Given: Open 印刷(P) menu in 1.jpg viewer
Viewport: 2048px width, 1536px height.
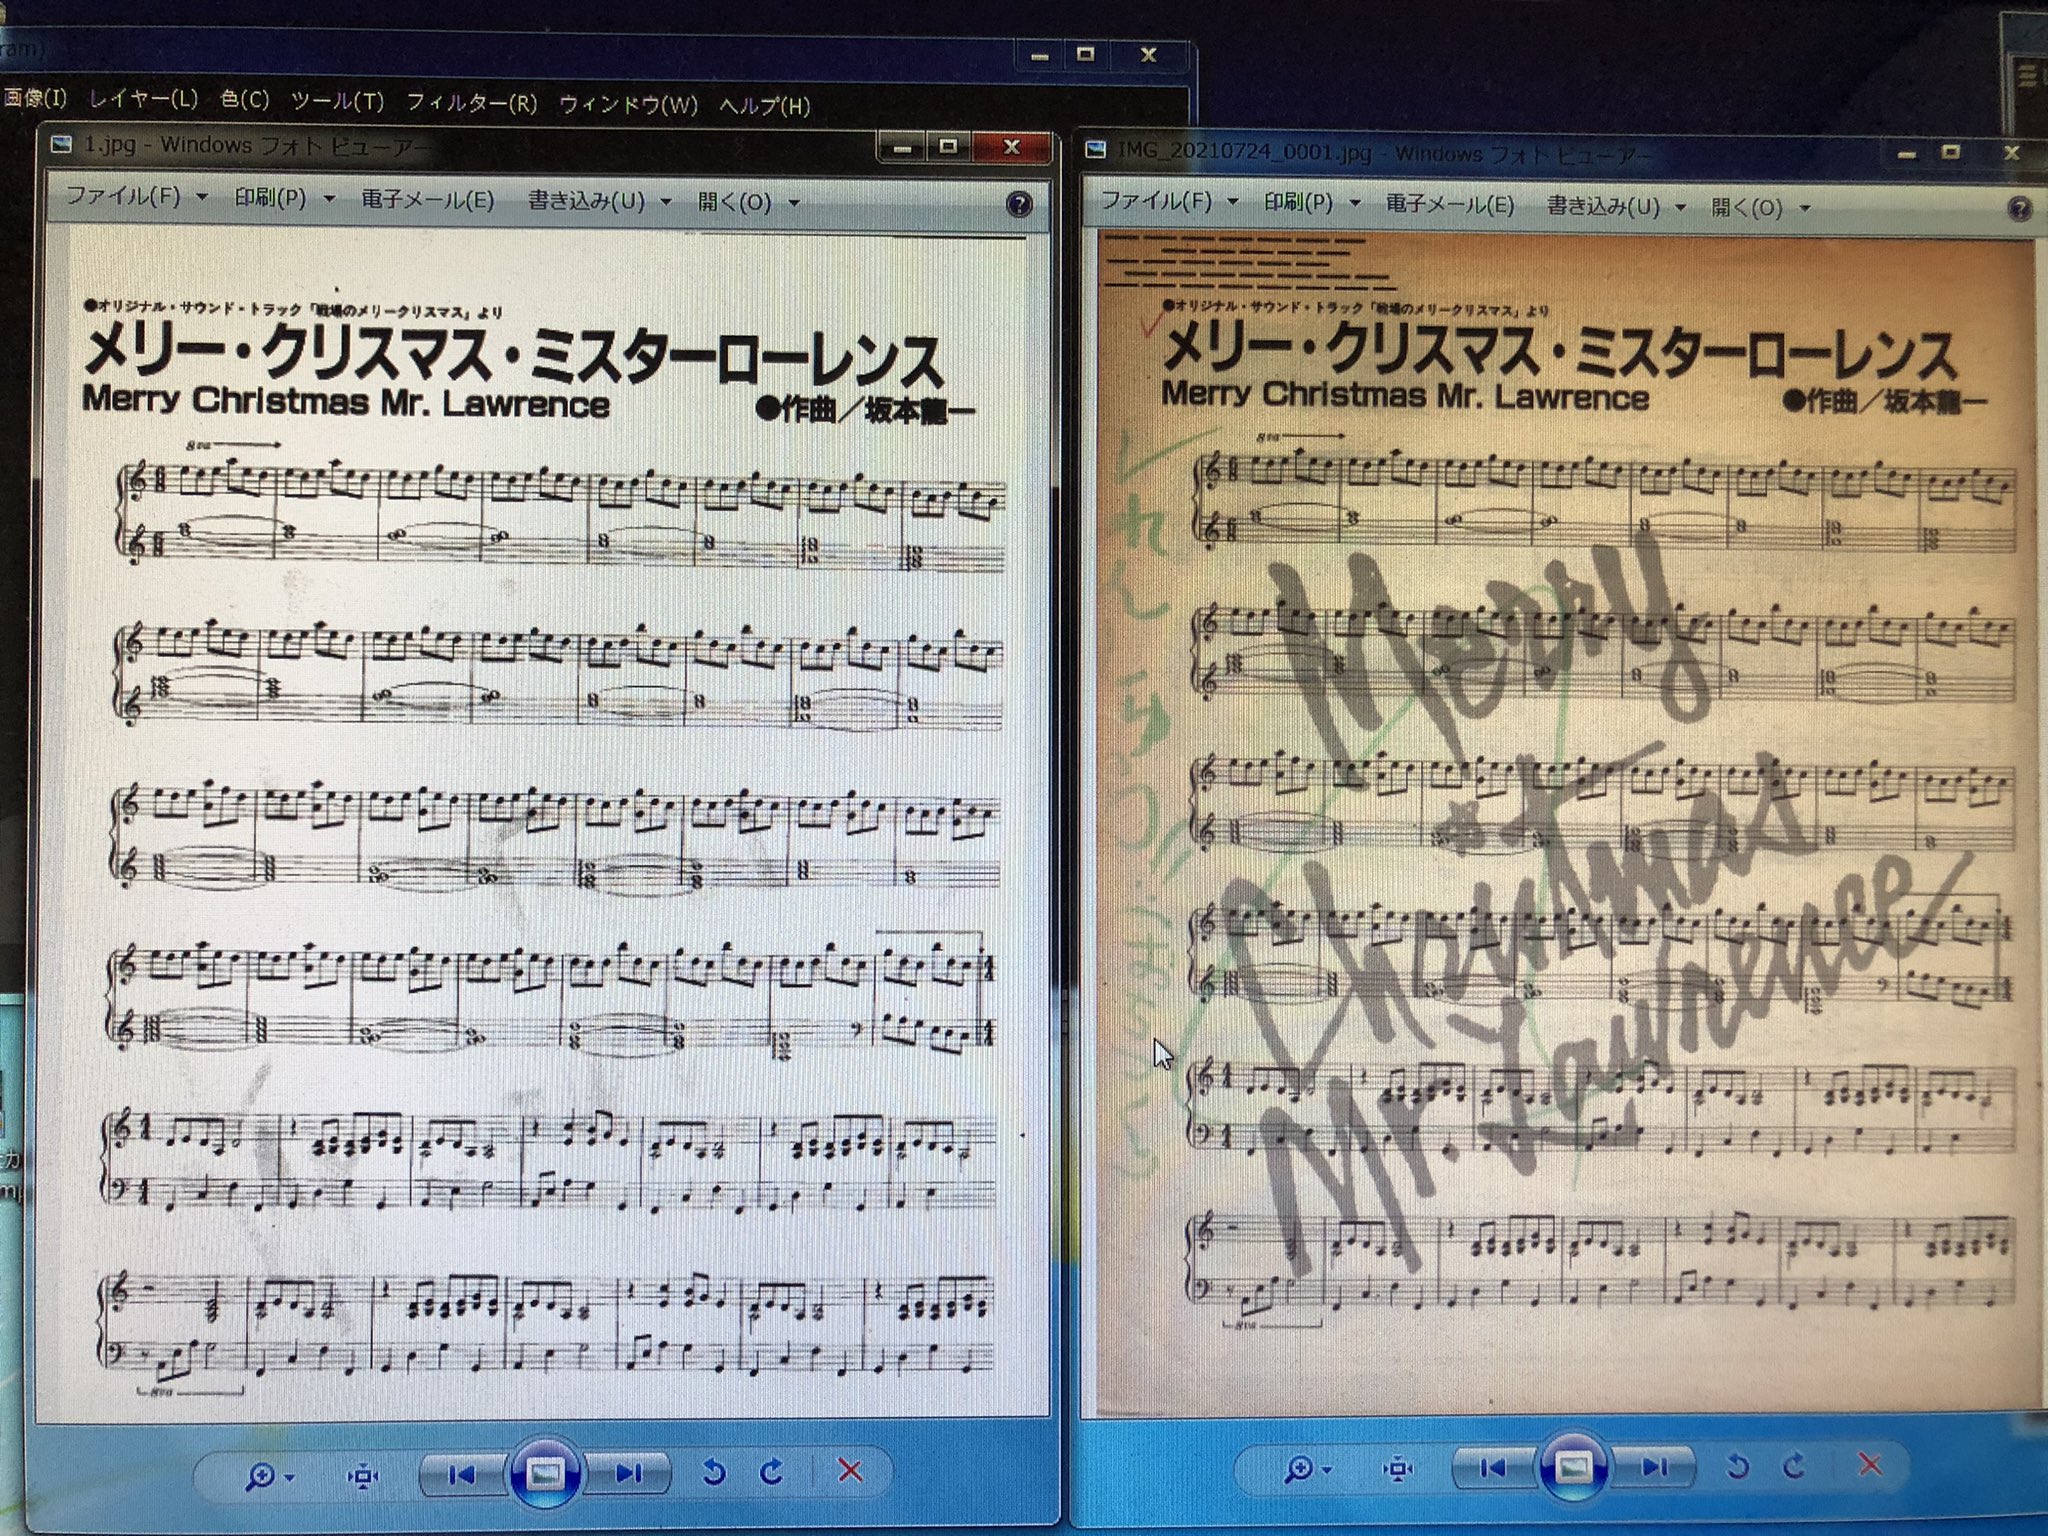Looking at the screenshot, I should [x=283, y=198].
